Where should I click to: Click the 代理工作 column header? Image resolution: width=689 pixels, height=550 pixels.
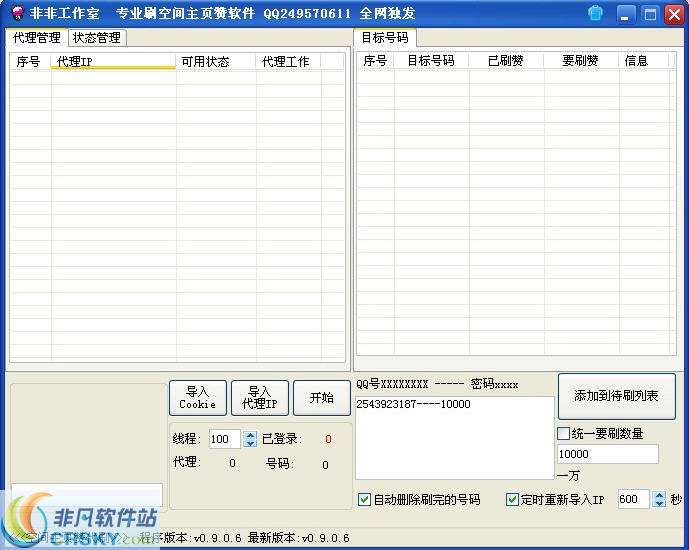(289, 62)
